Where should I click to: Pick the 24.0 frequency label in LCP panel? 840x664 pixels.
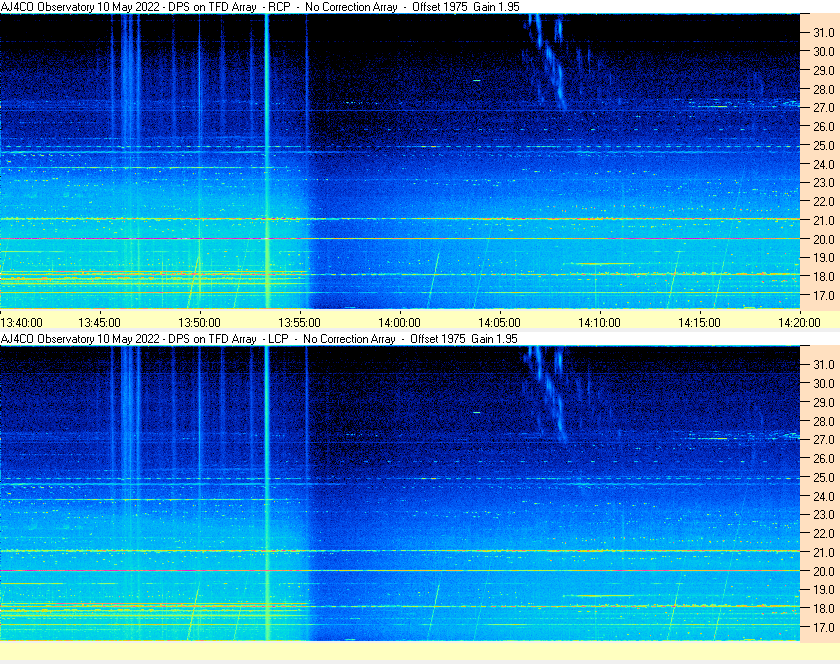point(824,497)
